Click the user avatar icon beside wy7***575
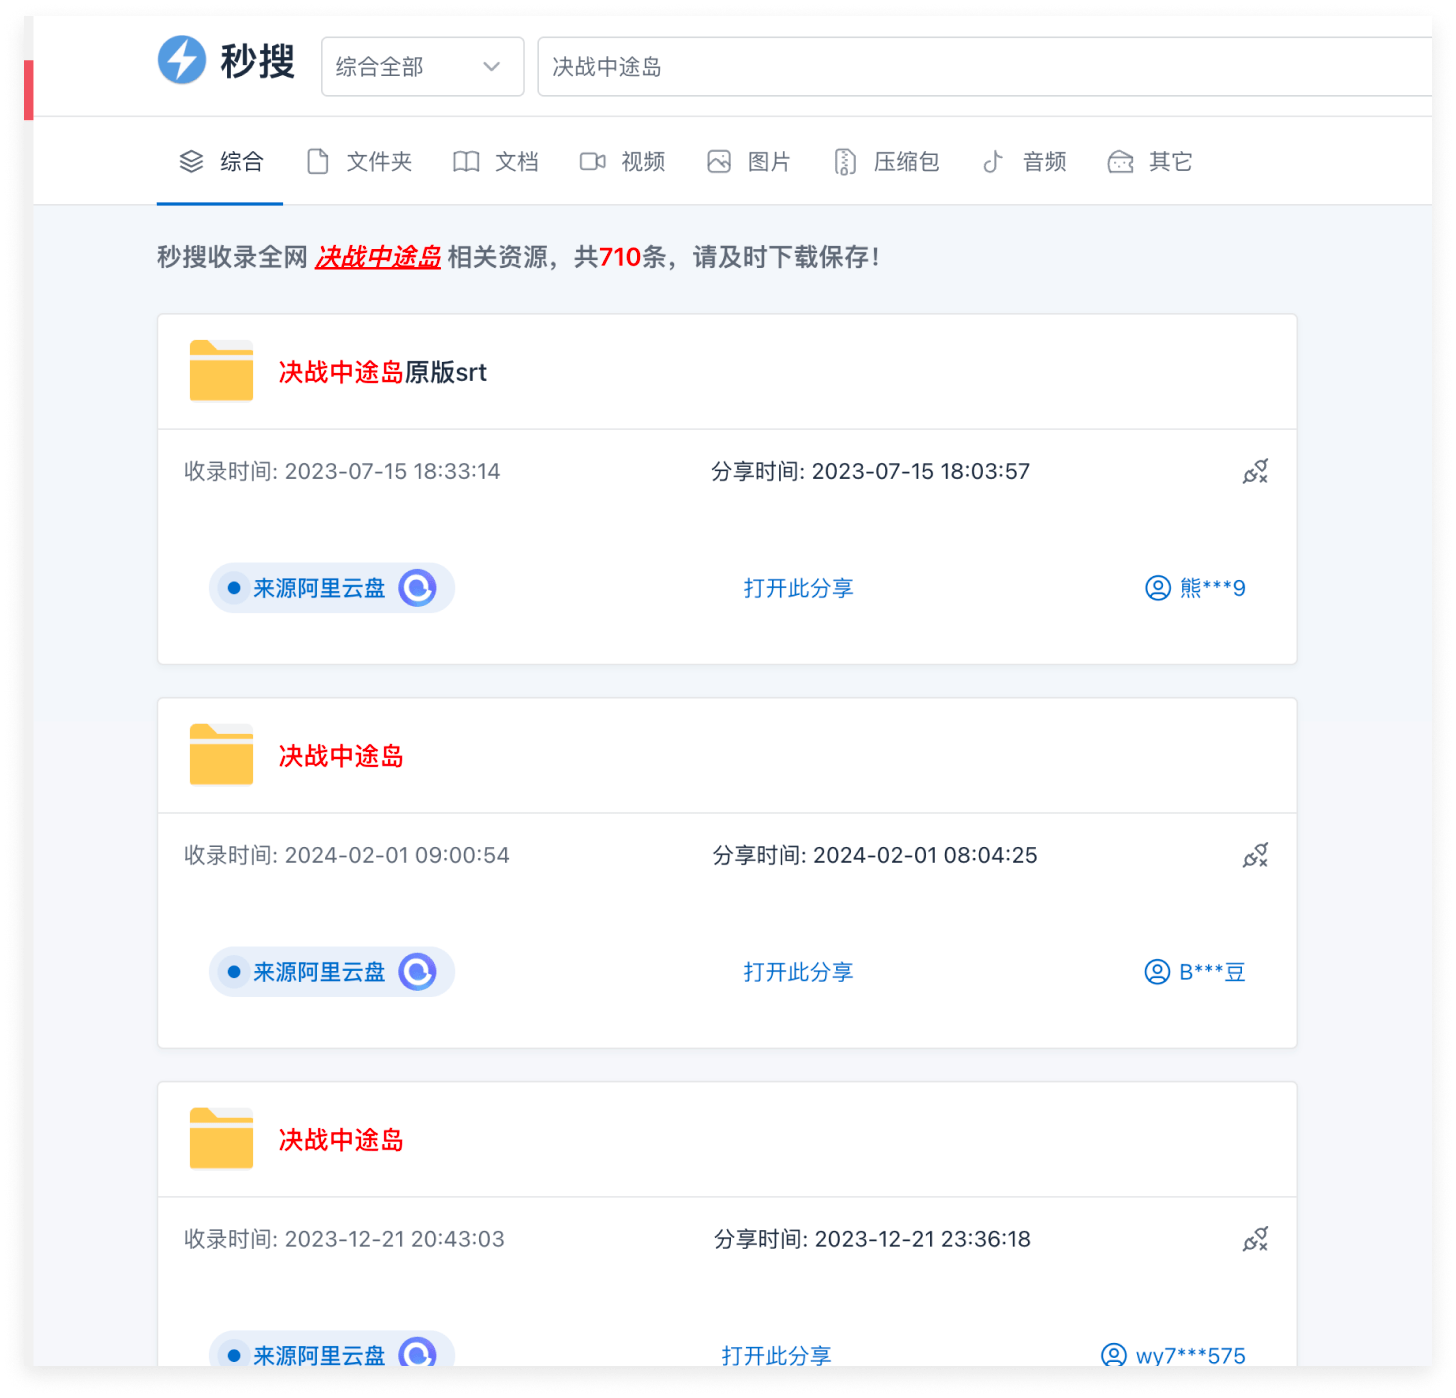1456x1398 pixels. click(x=1114, y=1355)
